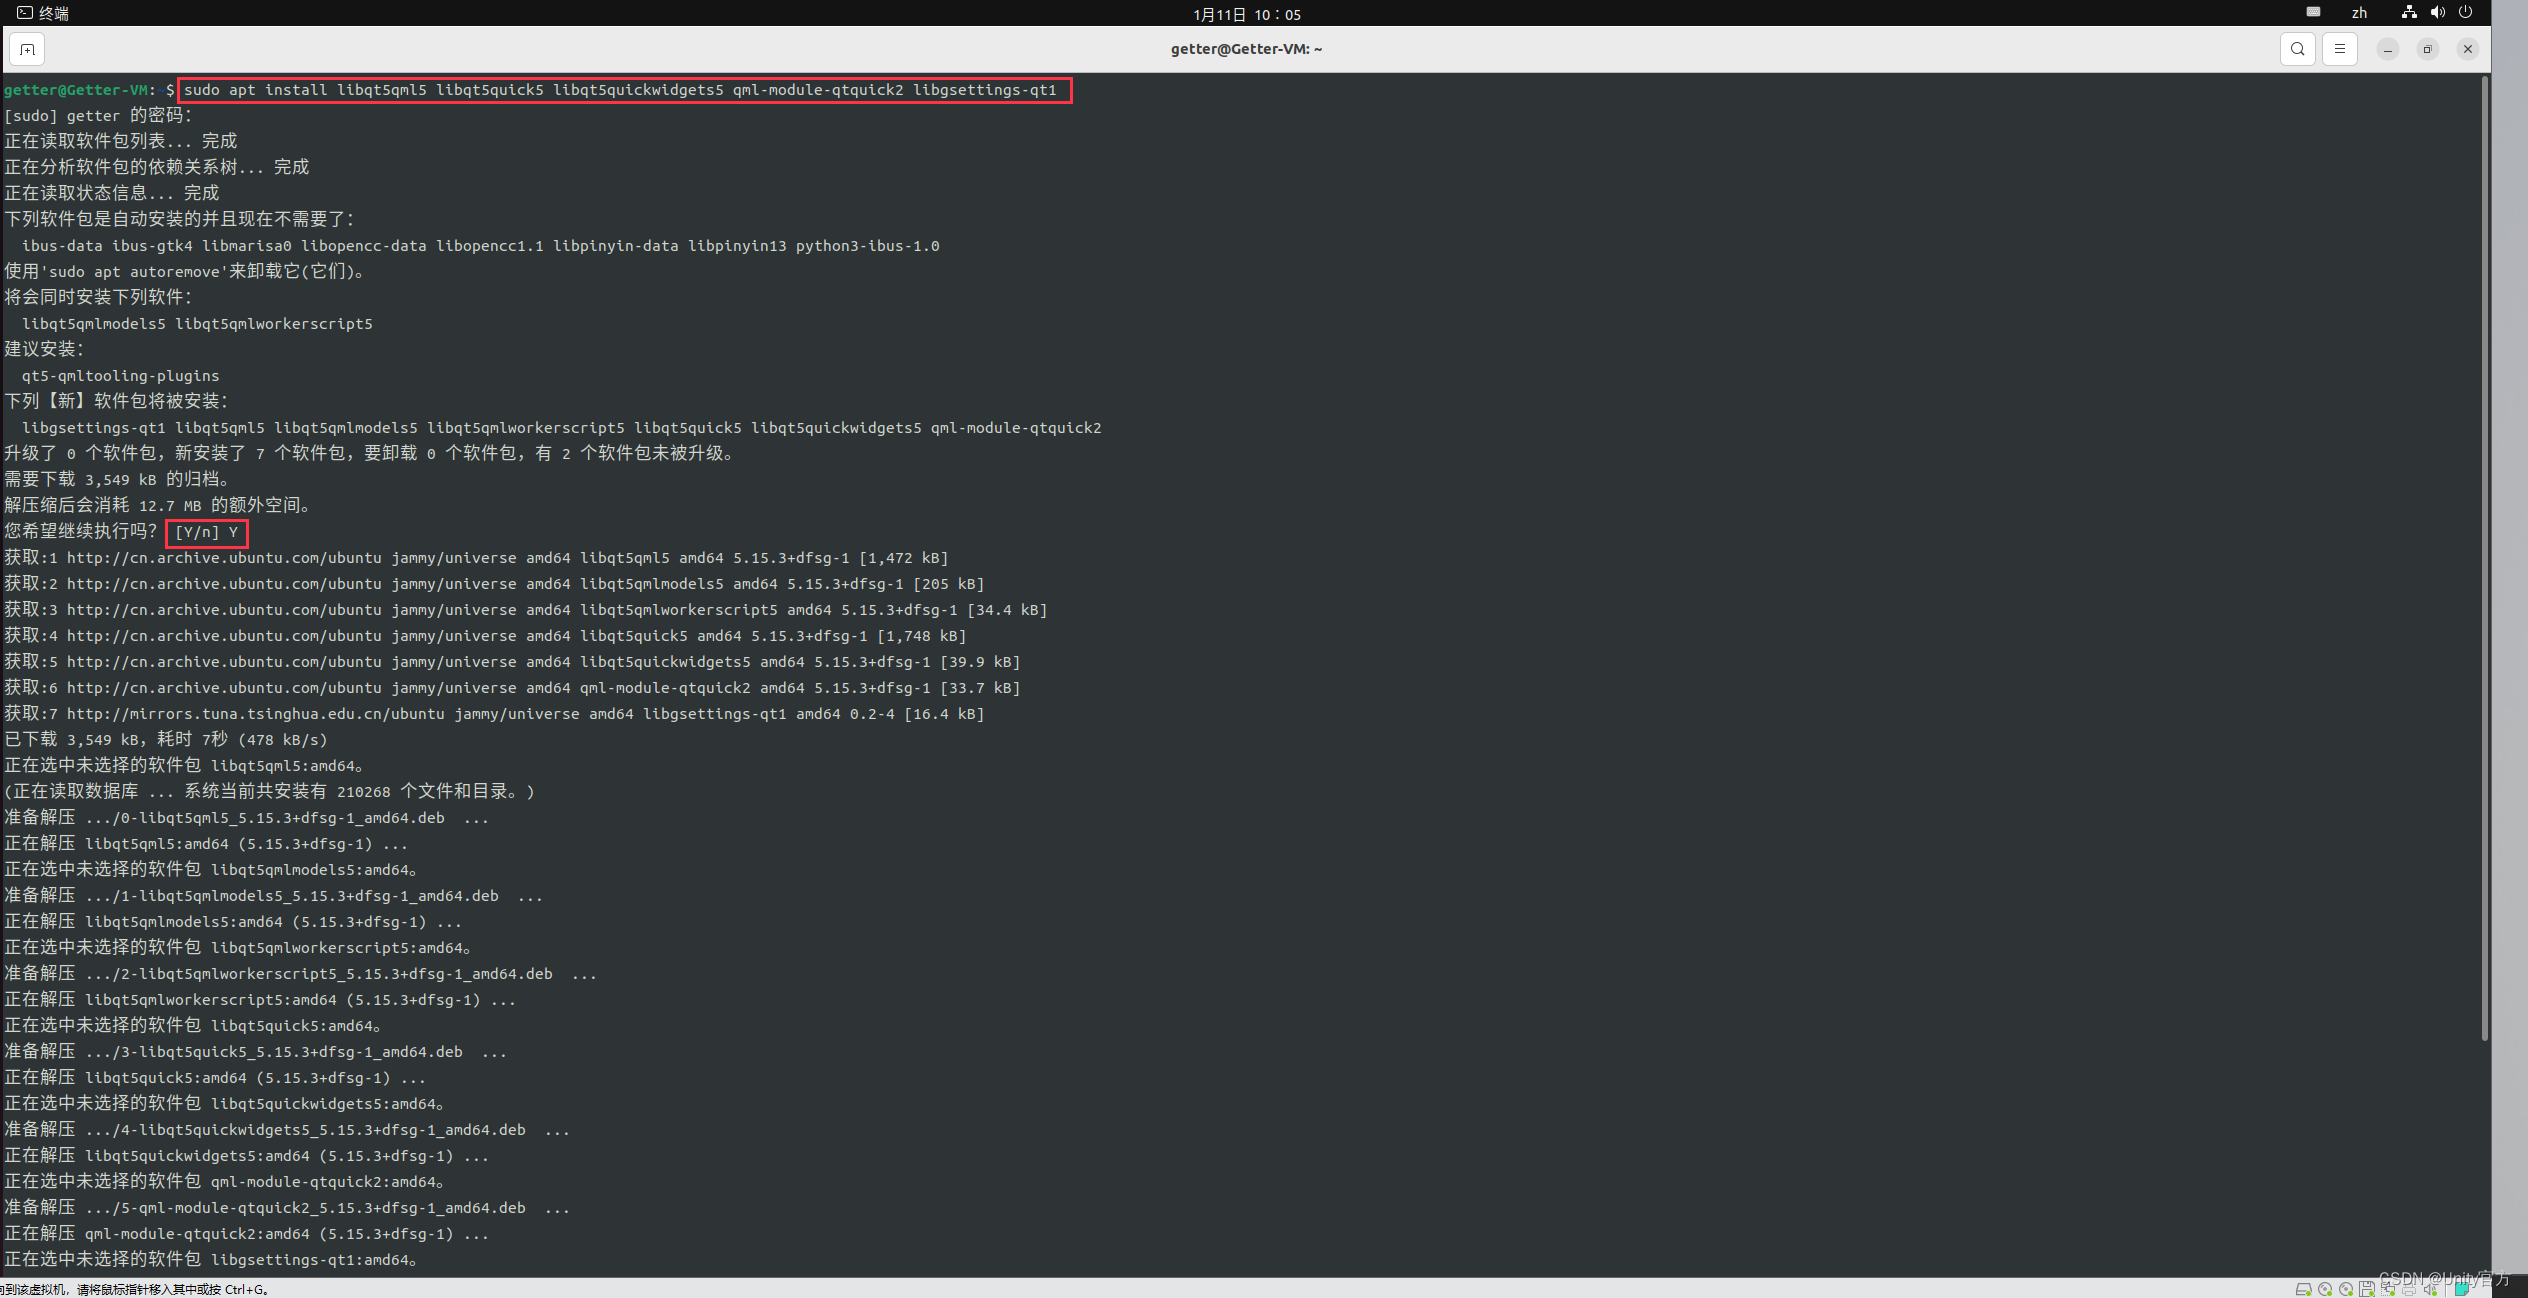Click the on-screen keyboard icon in top bar
The height and width of the screenshot is (1298, 2528).
[2313, 12]
